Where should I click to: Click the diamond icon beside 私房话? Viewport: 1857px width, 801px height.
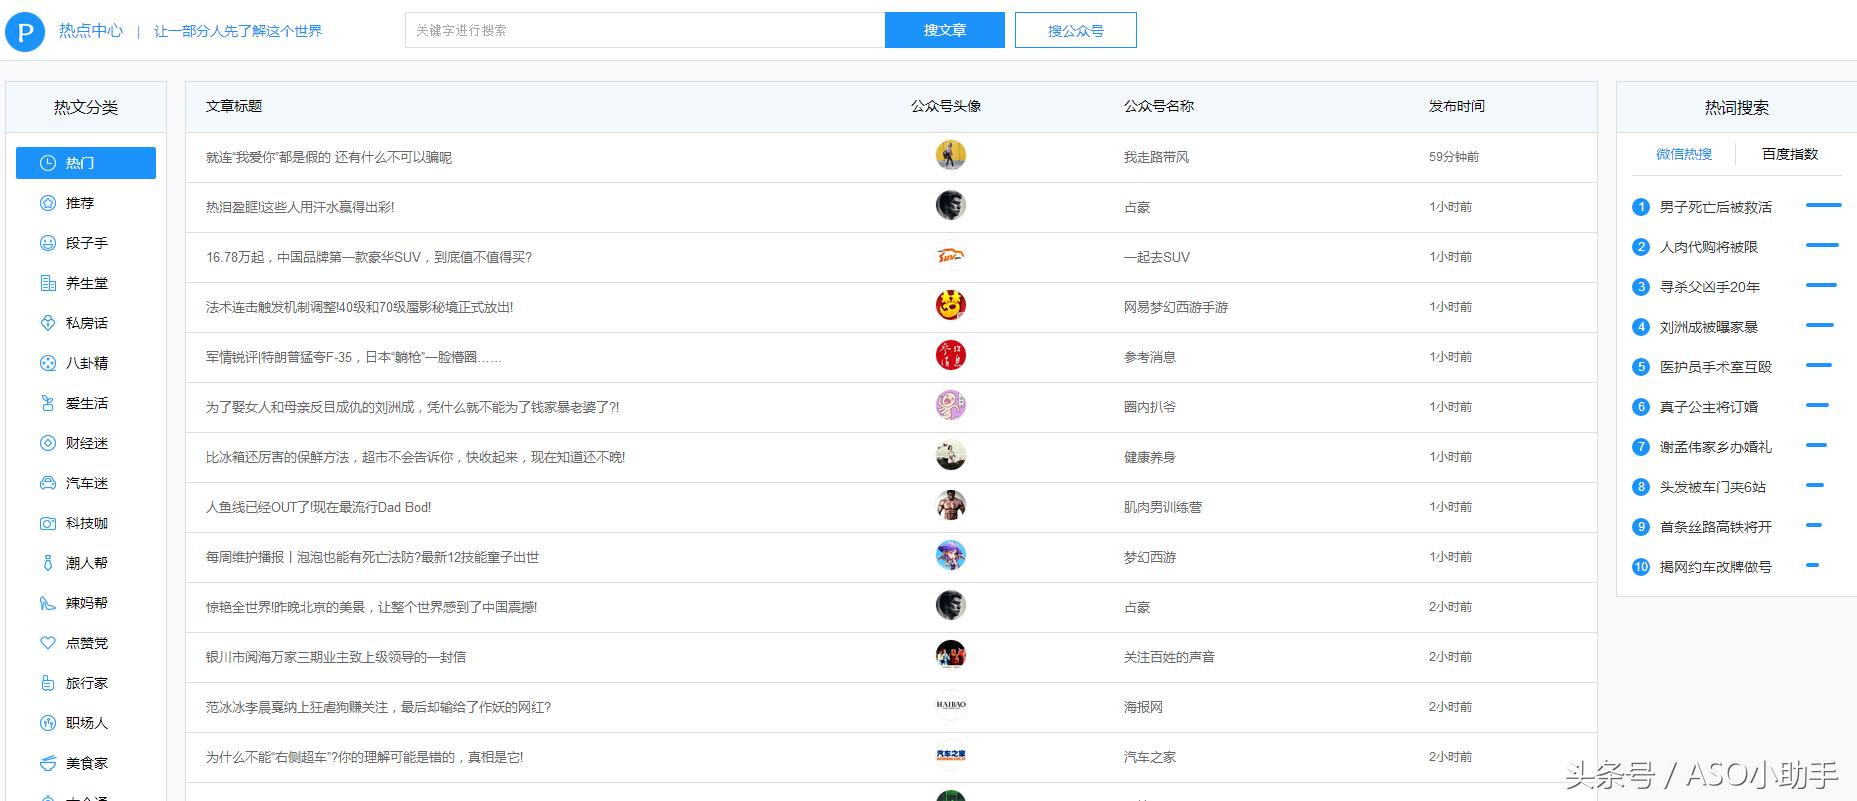(x=47, y=323)
